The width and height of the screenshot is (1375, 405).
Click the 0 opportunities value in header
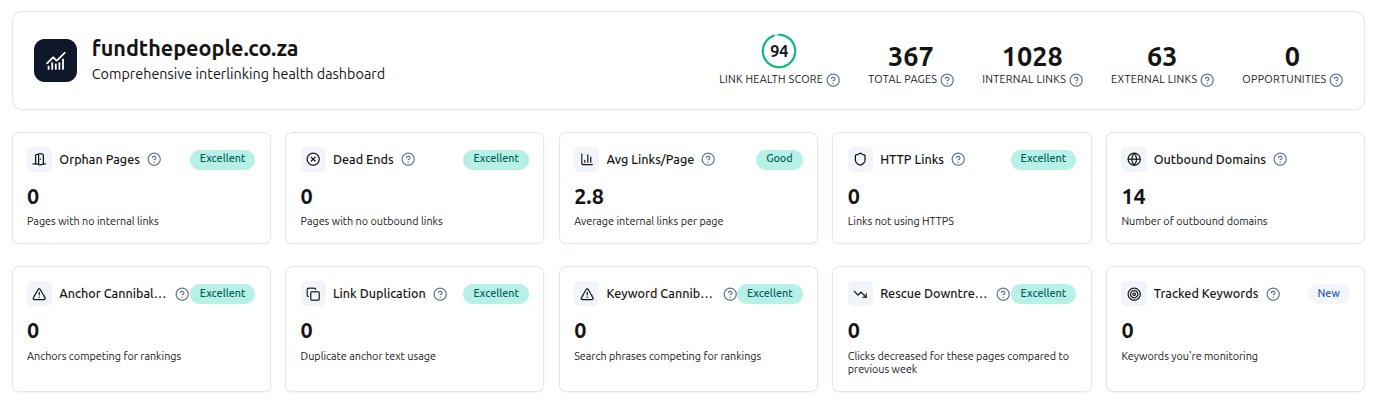tap(1292, 57)
